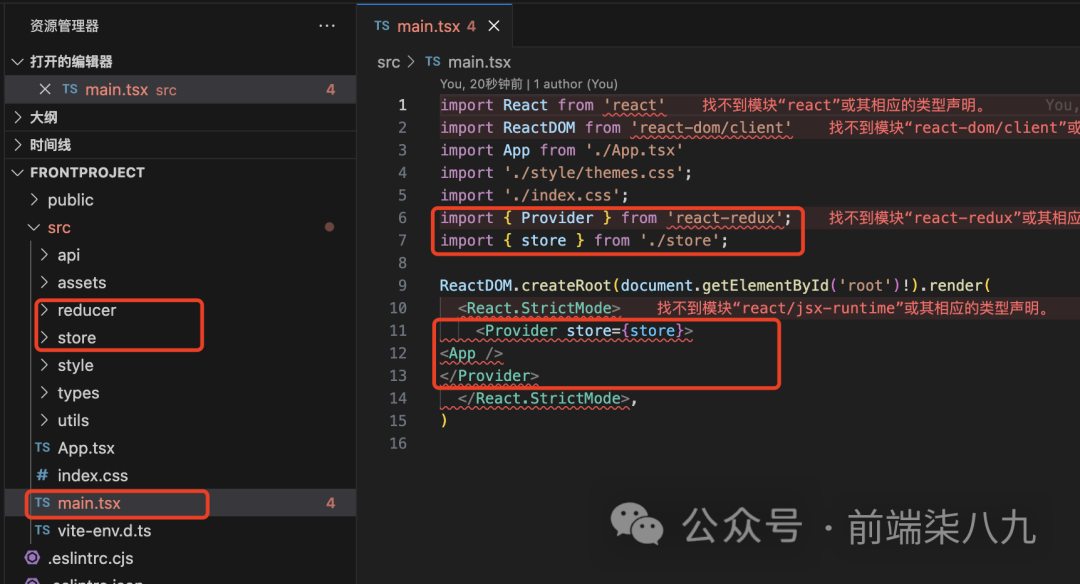1080x584 pixels.
Task: Open App.tsx from file tree
Action: click(86, 448)
